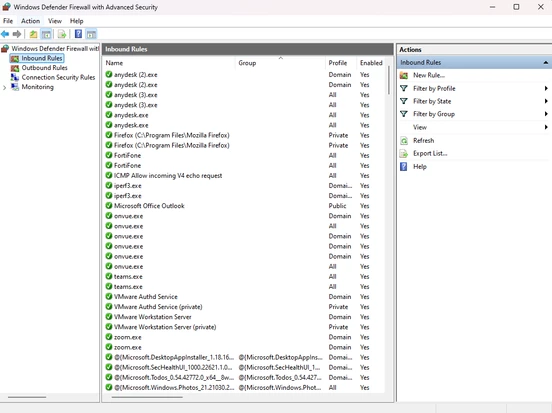Click green check icon for ICMP echo rule
Viewport: 552px width, 413px height.
[109, 175]
